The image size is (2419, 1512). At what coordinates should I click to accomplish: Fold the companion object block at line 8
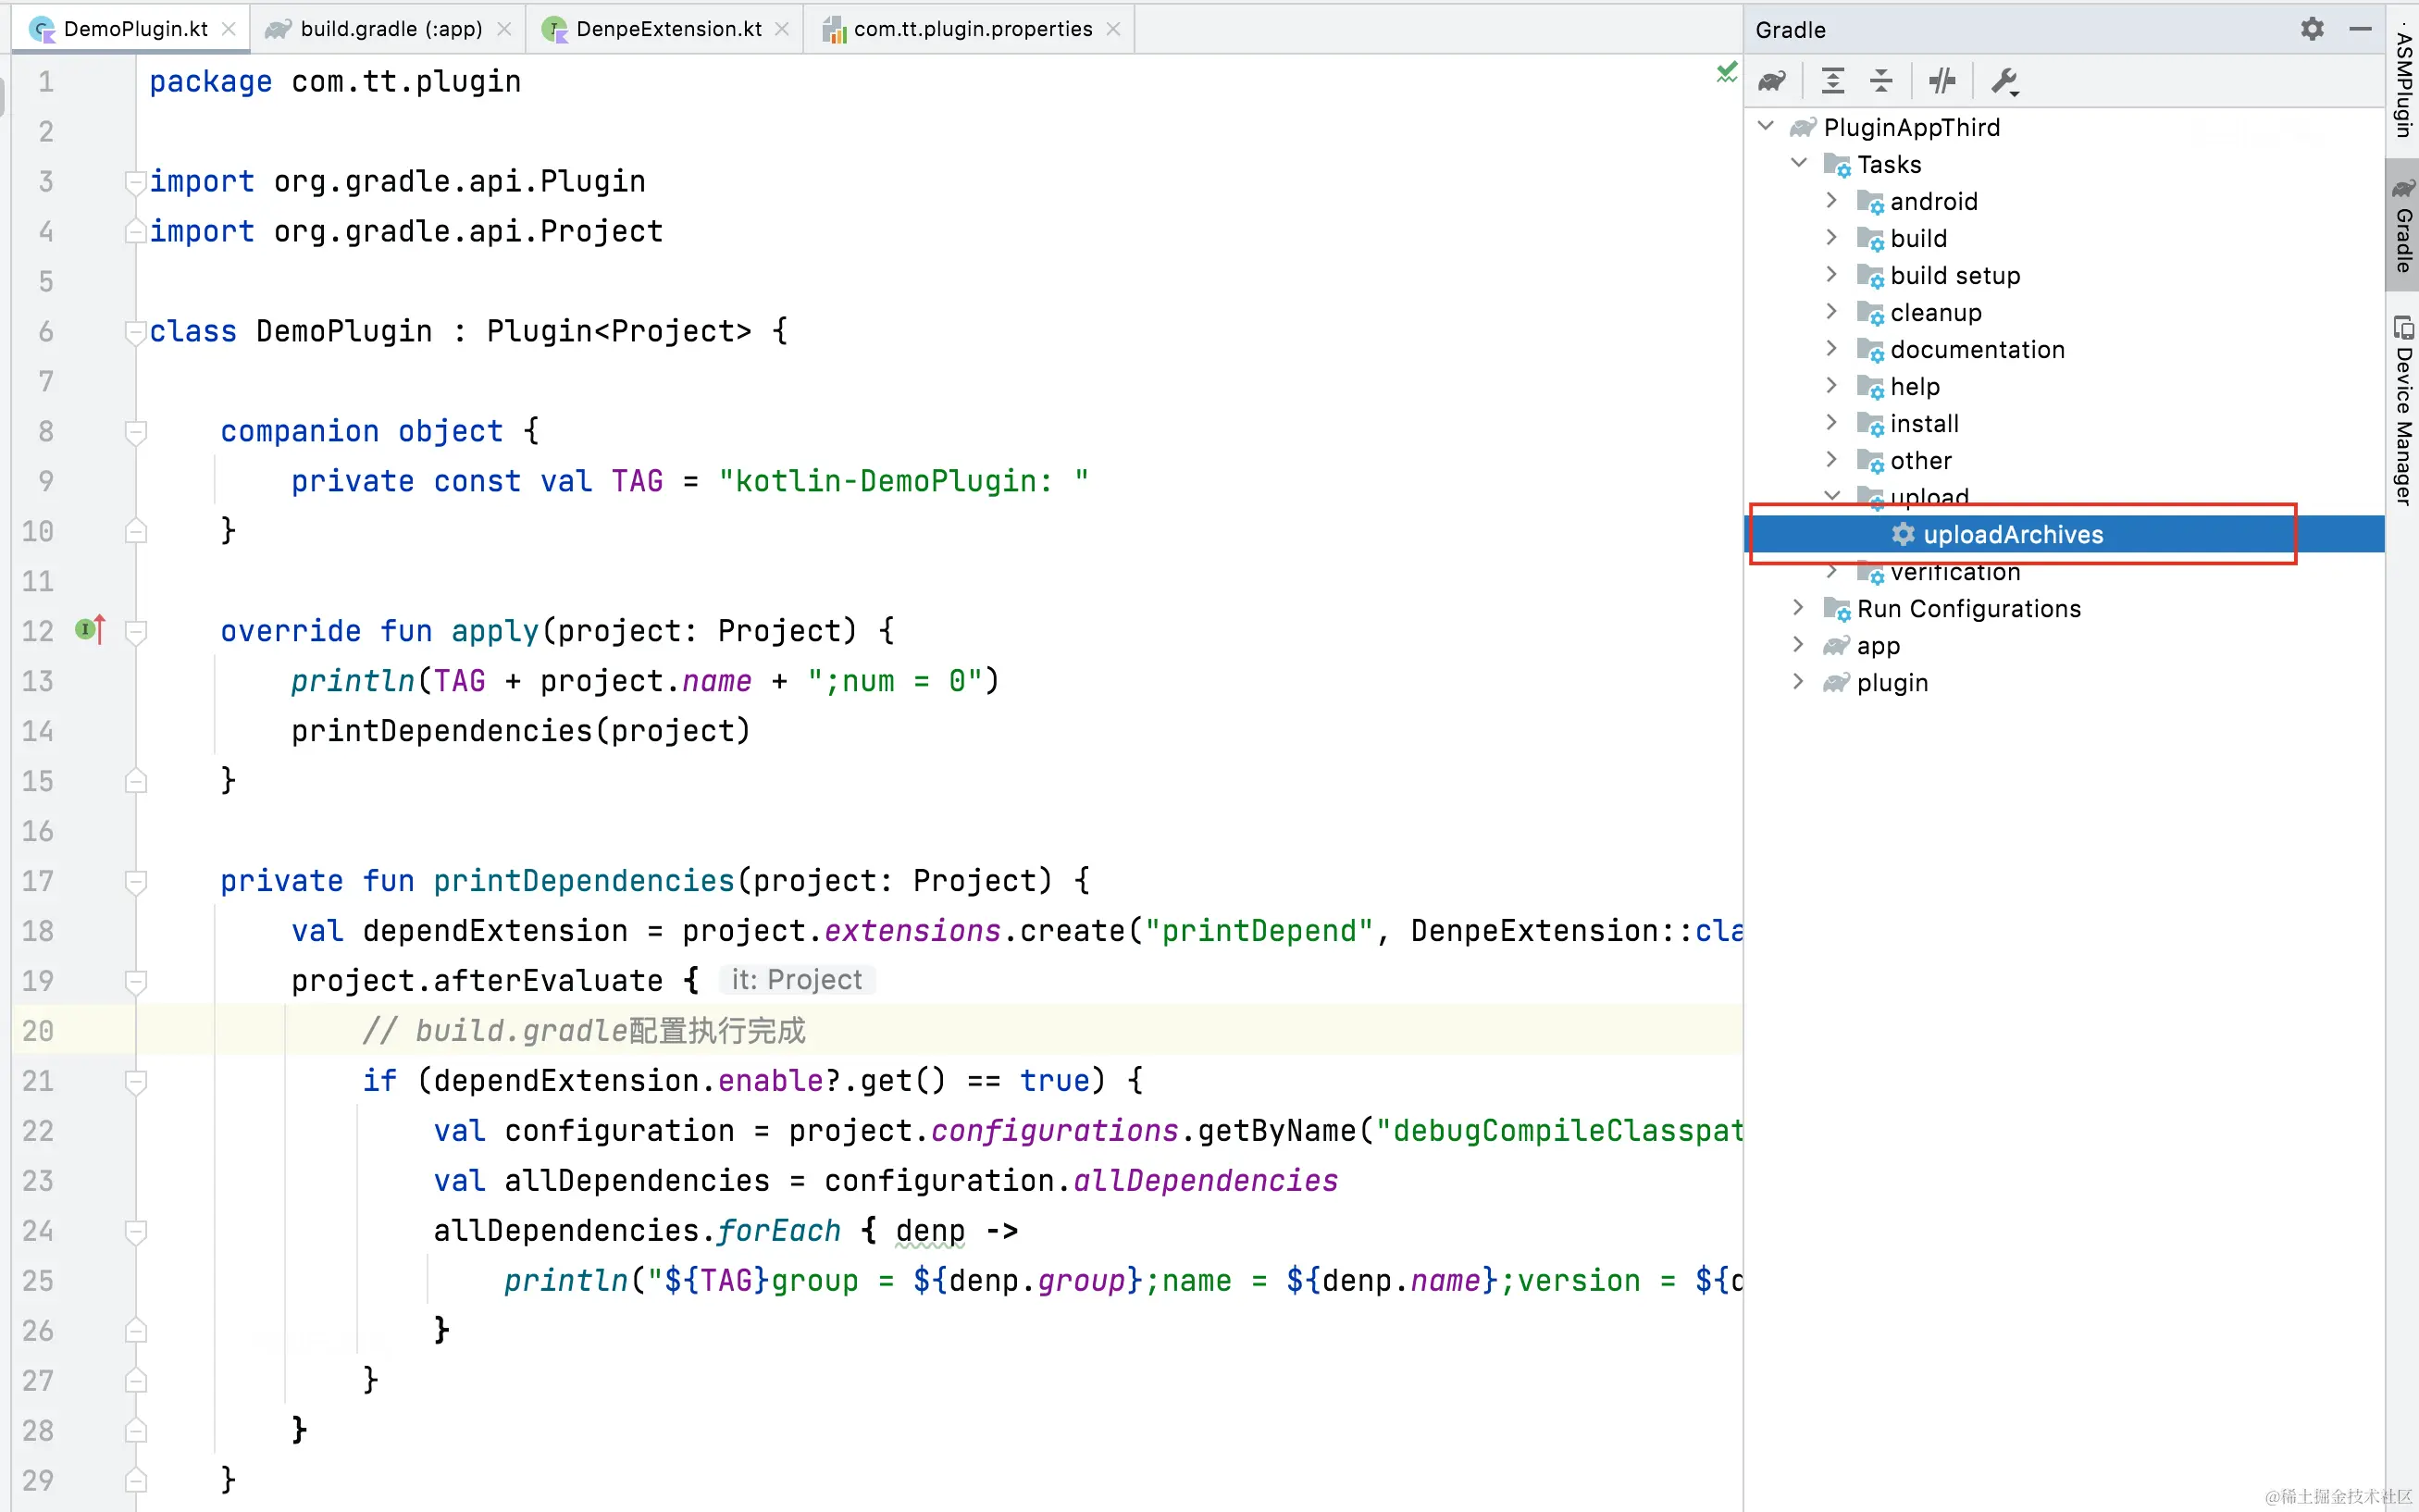tap(136, 432)
